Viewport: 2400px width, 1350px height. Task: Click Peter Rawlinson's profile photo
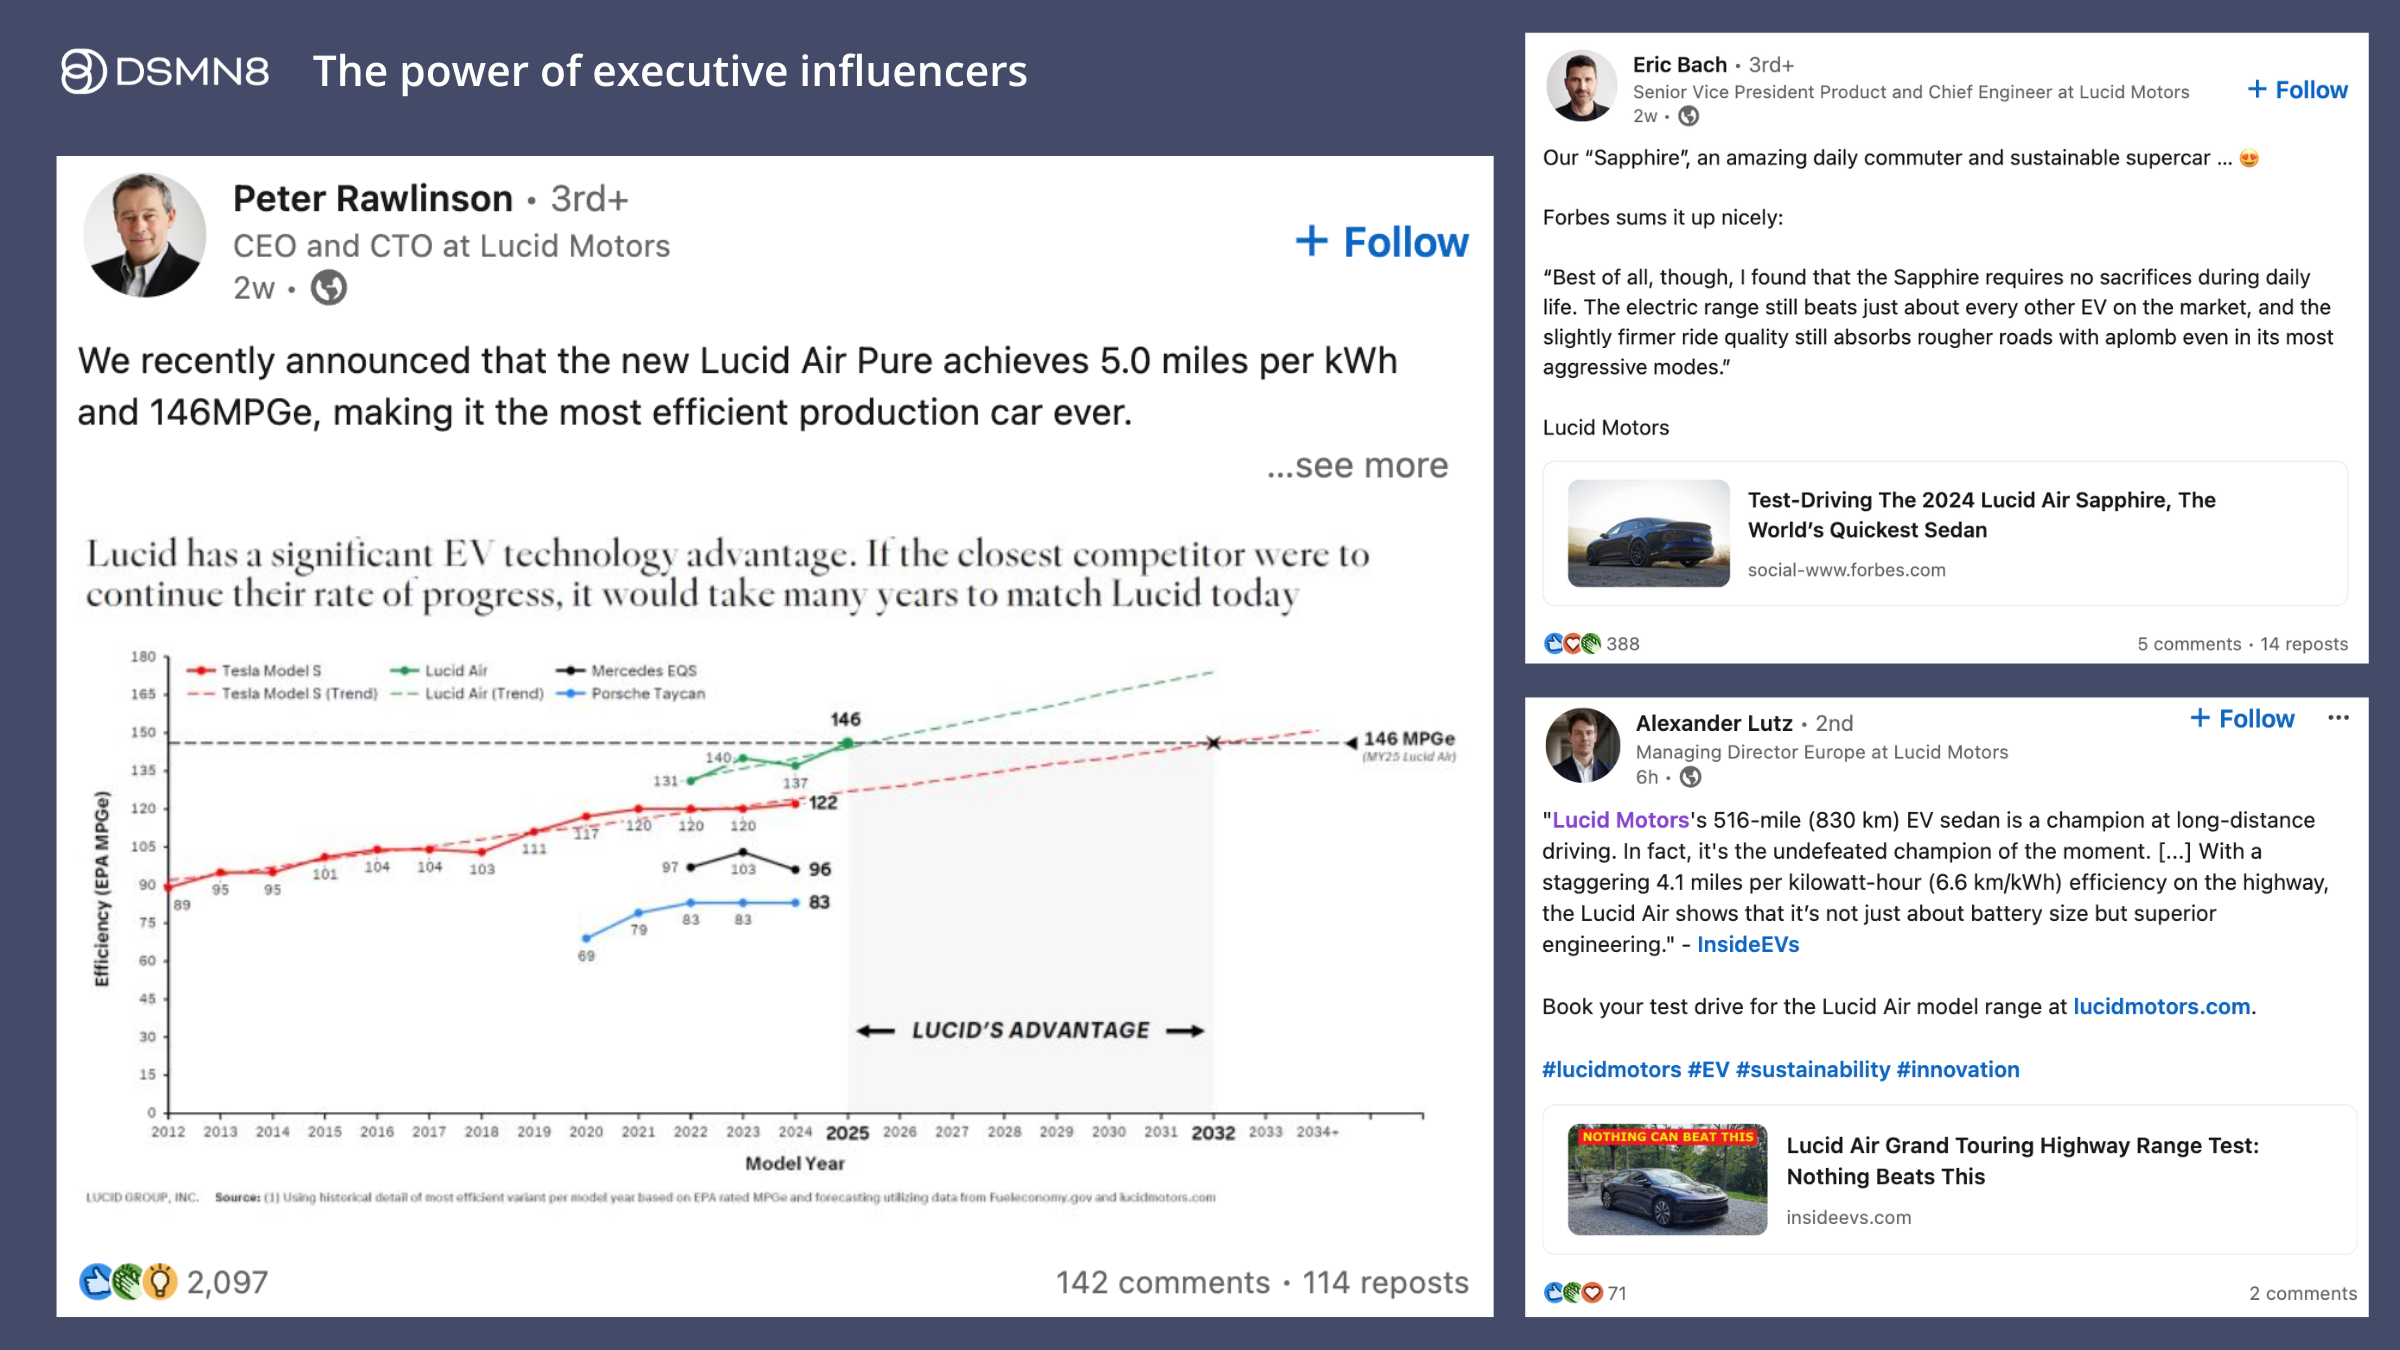click(145, 236)
